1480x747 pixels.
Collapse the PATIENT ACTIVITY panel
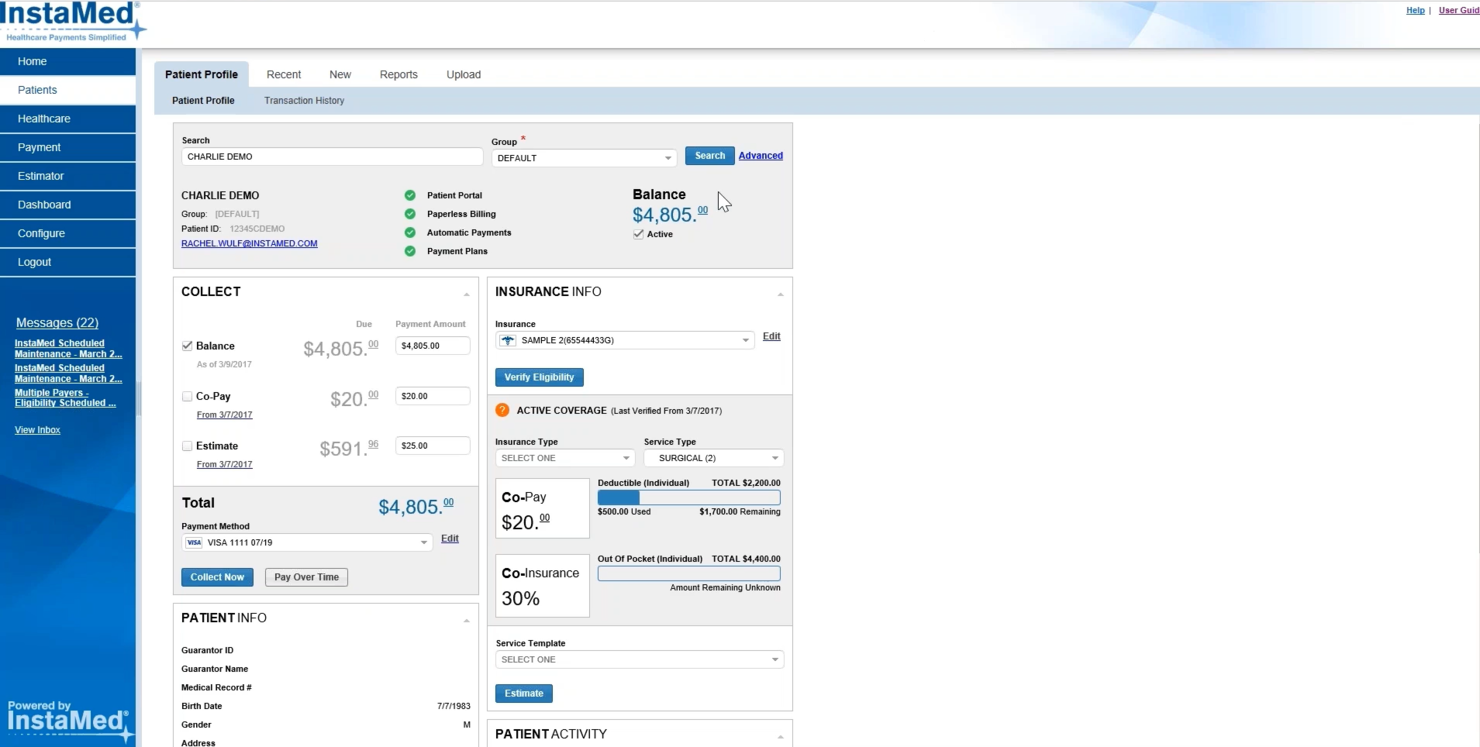click(x=780, y=736)
